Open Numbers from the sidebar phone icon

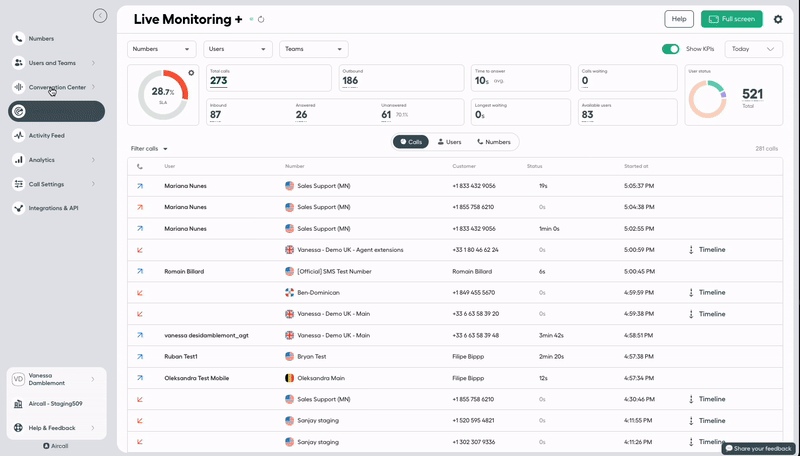tap(19, 38)
